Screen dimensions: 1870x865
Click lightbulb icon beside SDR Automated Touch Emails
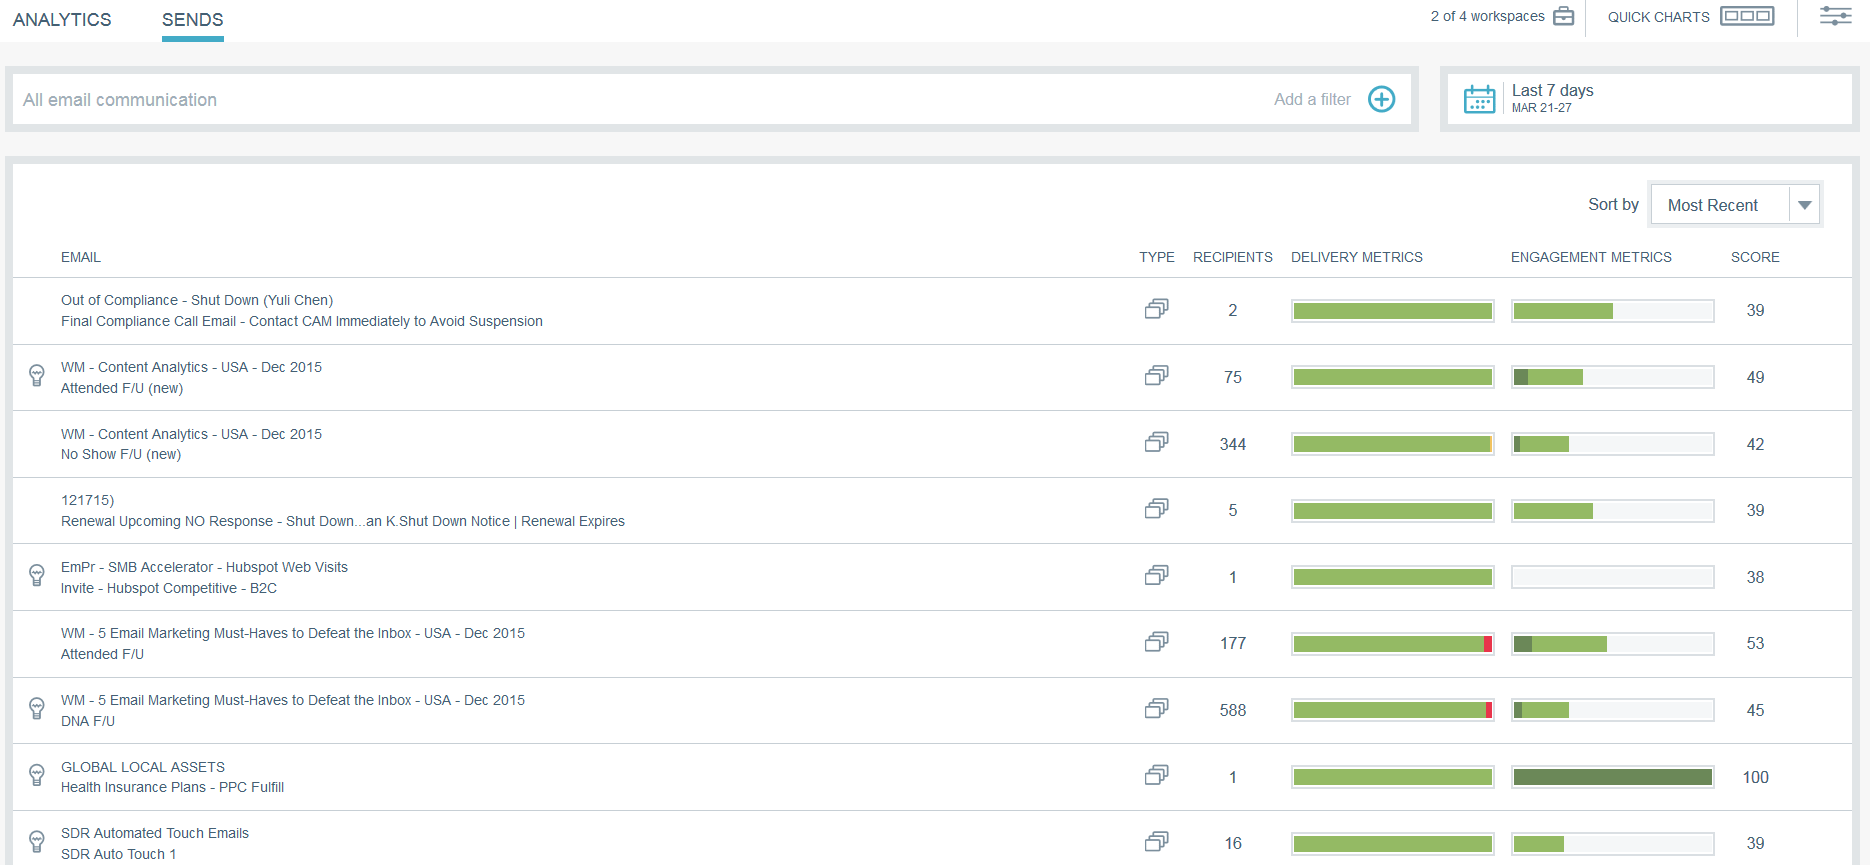[37, 841]
